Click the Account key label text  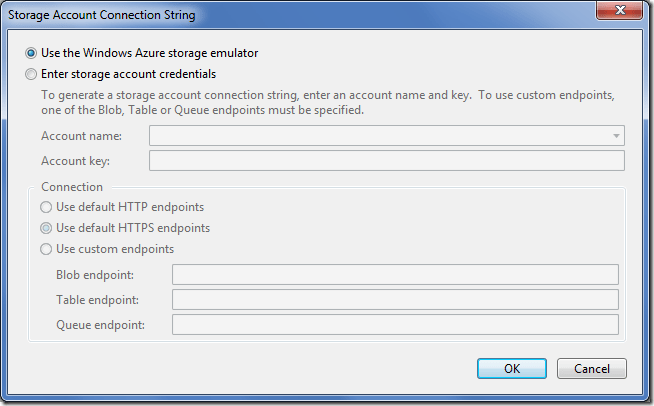(76, 161)
